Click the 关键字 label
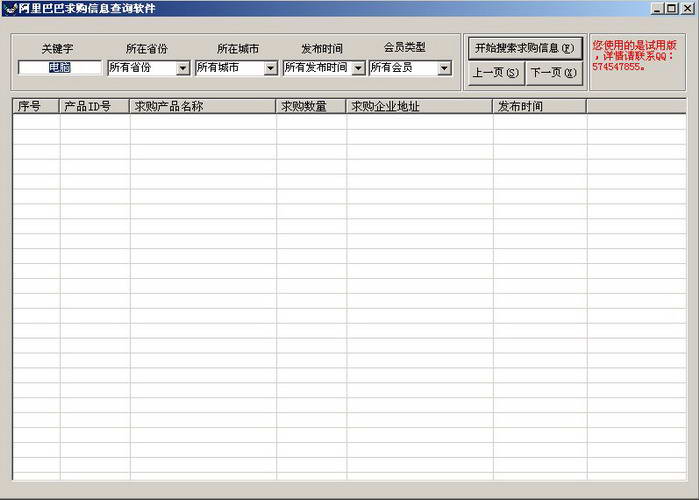This screenshot has width=699, height=500. (57, 49)
